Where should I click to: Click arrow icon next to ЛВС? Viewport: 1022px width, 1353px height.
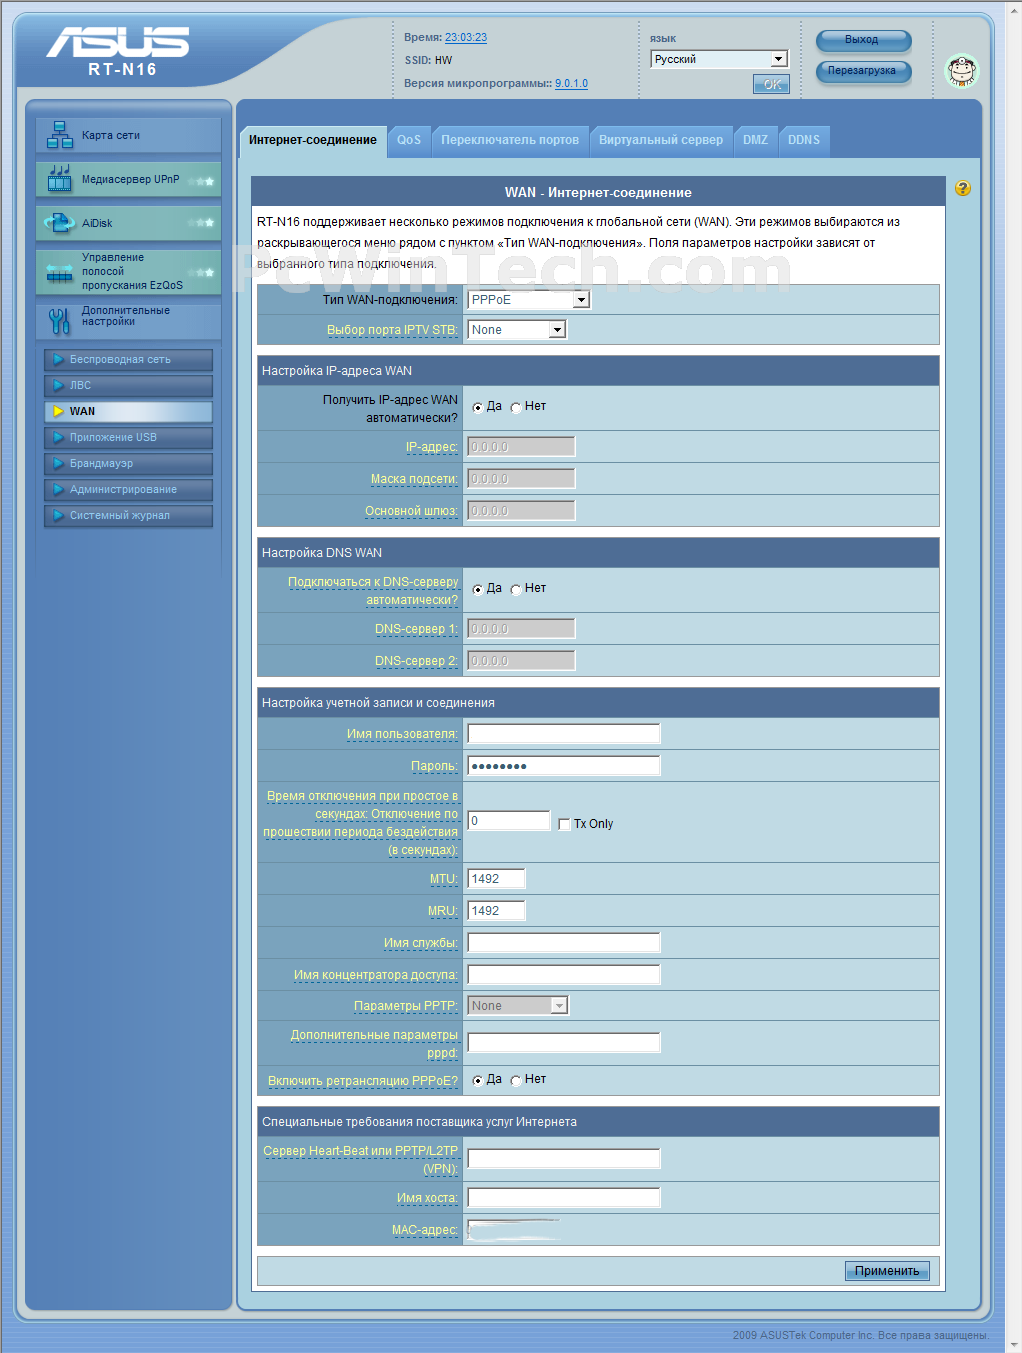[x=59, y=385]
